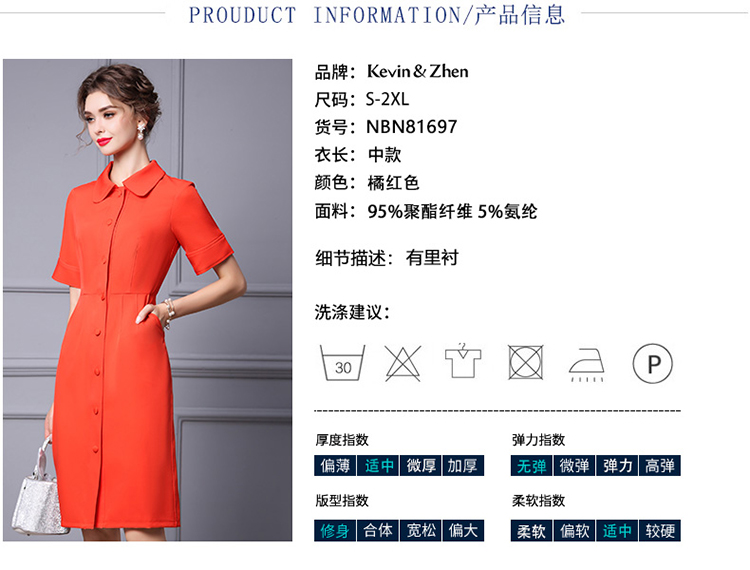This screenshot has height=570, width=750.
Task: Click the circled P dry-clean icon
Action: pos(652,363)
